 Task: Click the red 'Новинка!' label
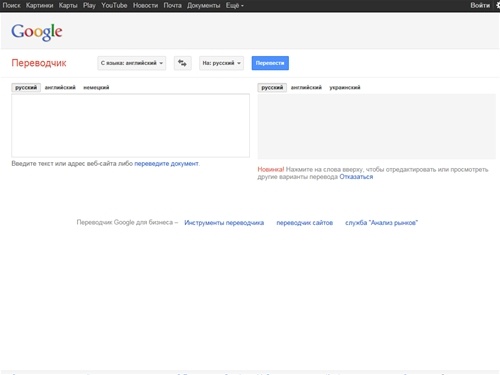click(x=271, y=169)
